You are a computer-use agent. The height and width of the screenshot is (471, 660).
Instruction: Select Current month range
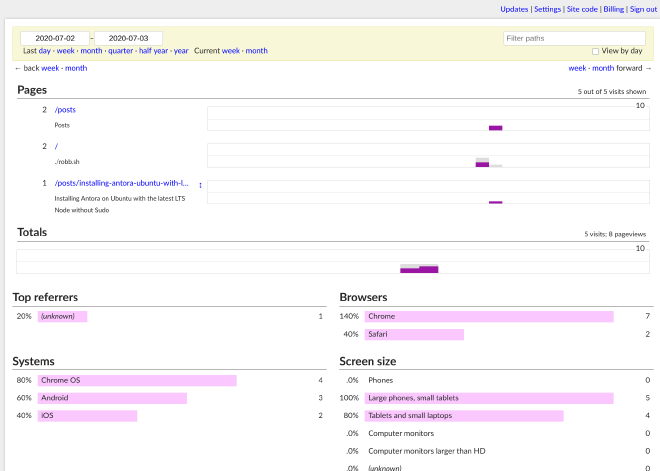pos(256,51)
